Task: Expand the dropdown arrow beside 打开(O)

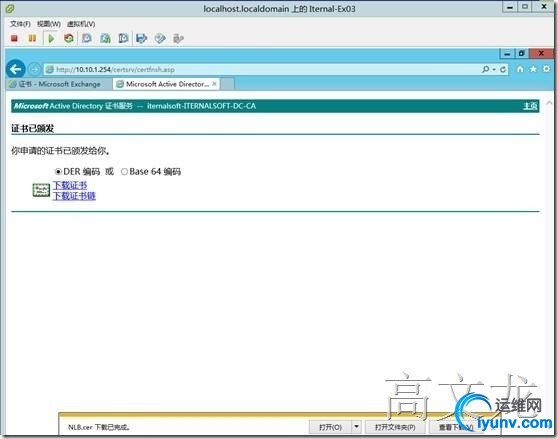Action: [x=356, y=427]
